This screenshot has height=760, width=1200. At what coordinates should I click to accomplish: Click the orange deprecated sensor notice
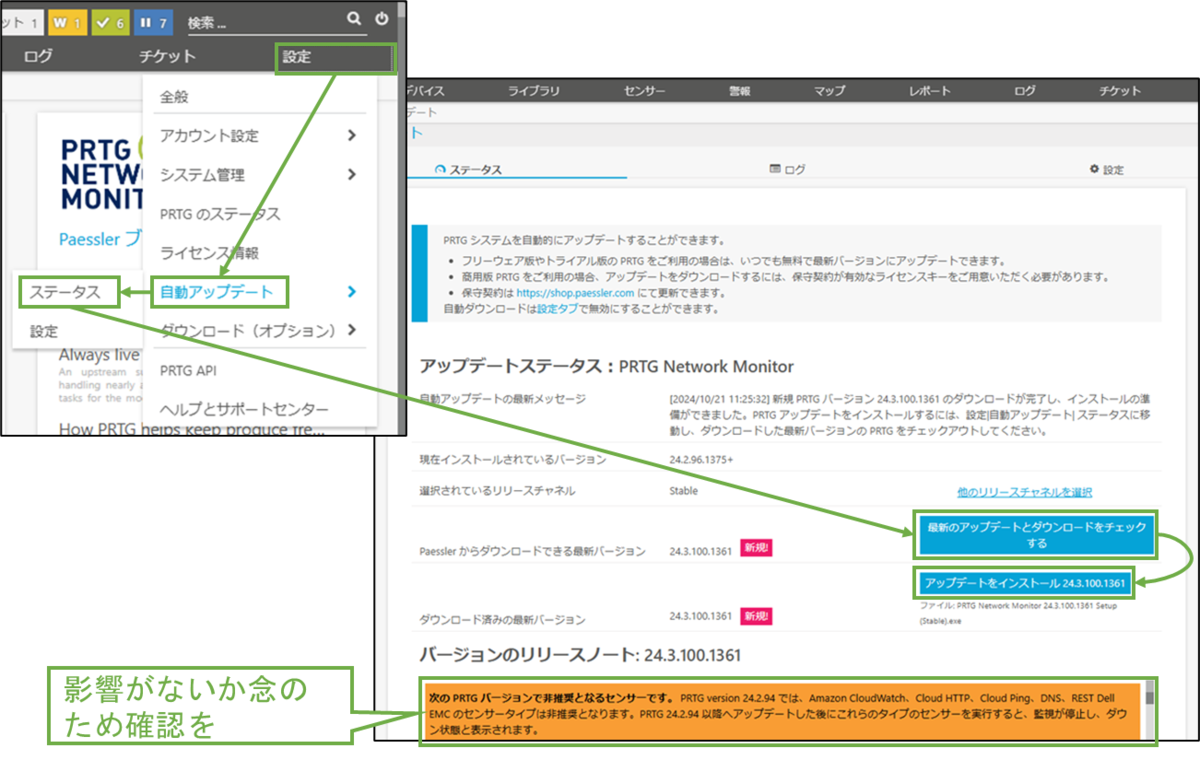pos(781,710)
